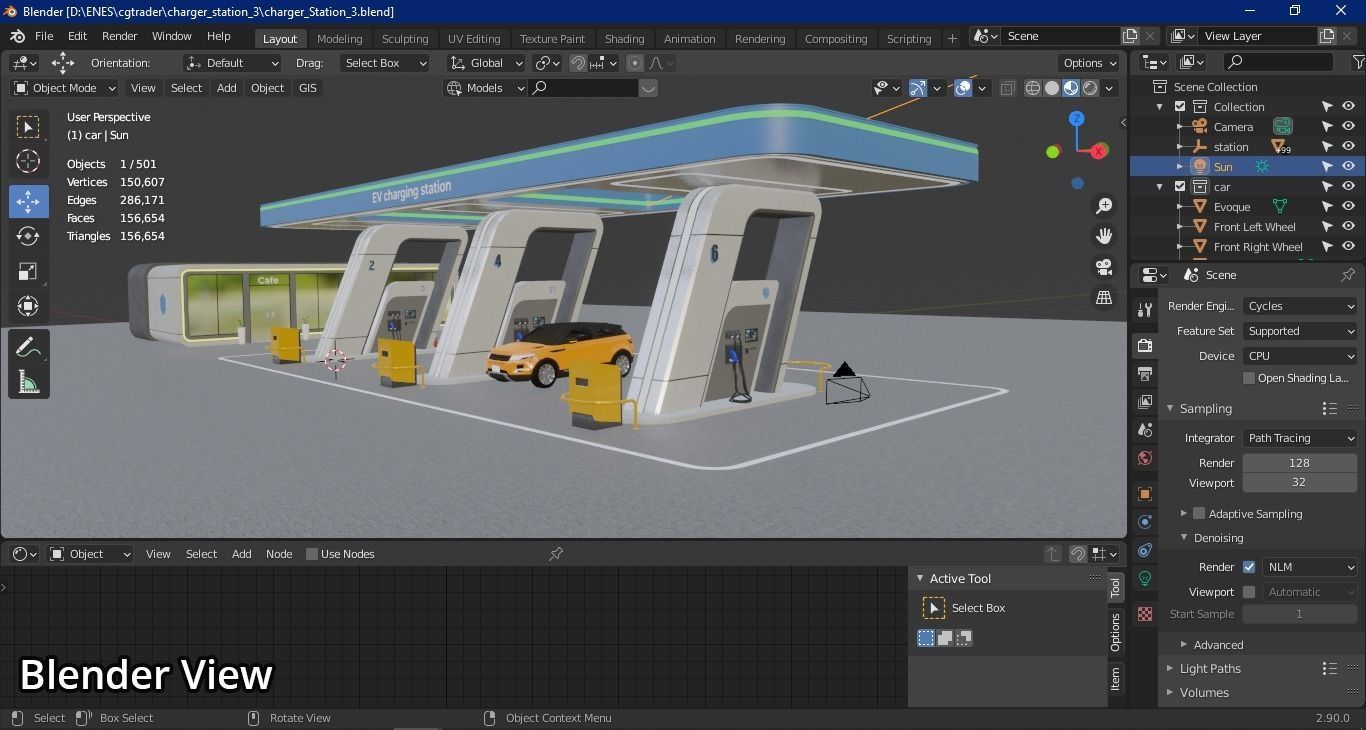Open the Output properties tab
Viewport: 1366px width, 730px height.
click(x=1145, y=373)
